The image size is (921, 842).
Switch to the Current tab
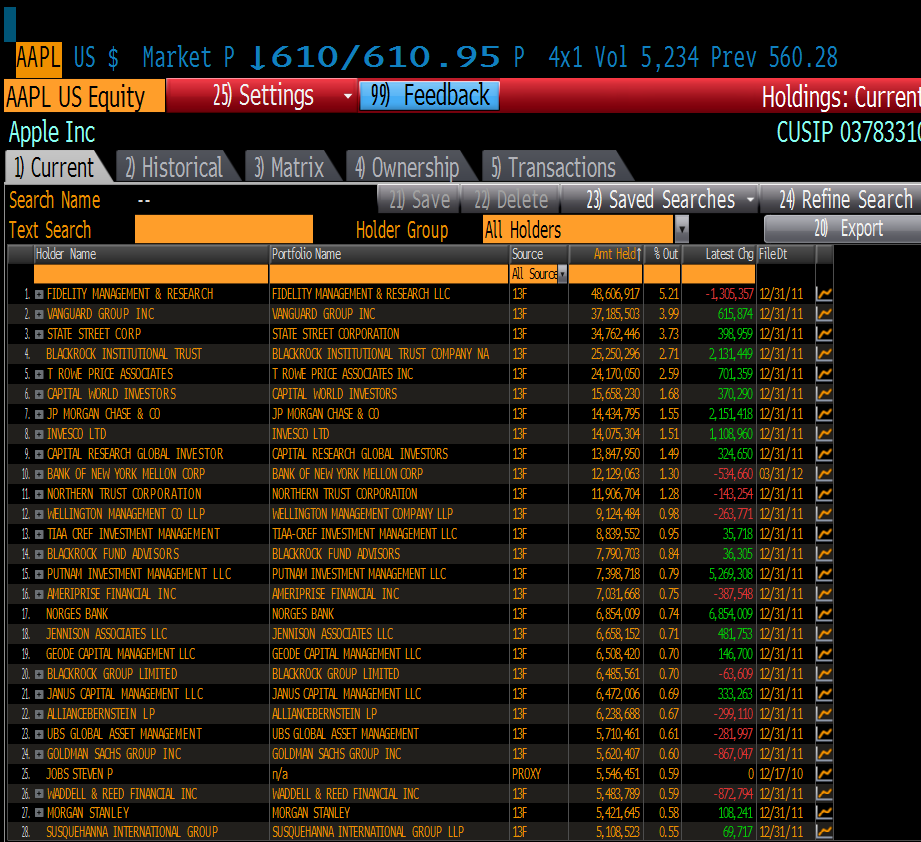[54, 168]
